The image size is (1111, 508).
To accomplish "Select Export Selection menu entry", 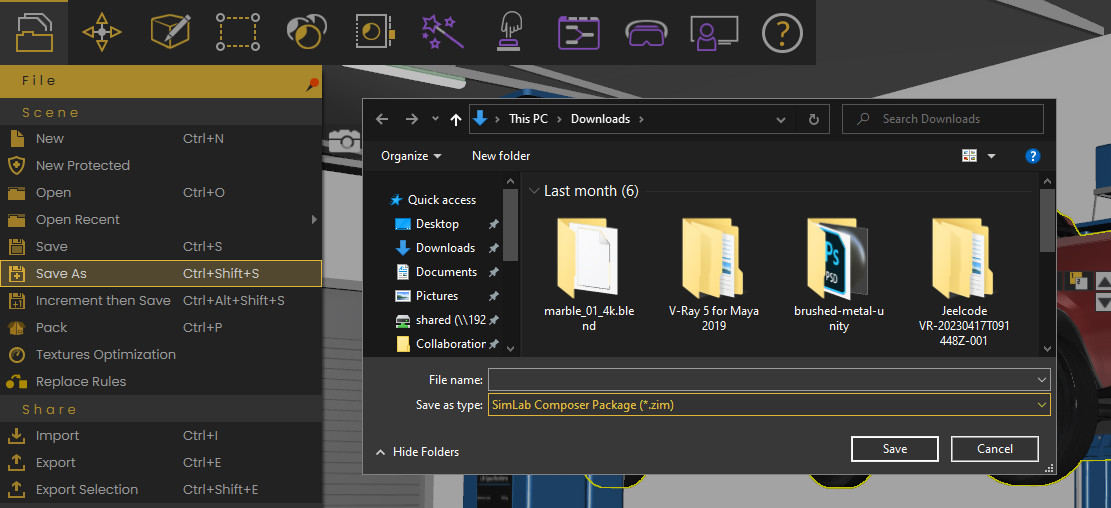I will point(161,490).
